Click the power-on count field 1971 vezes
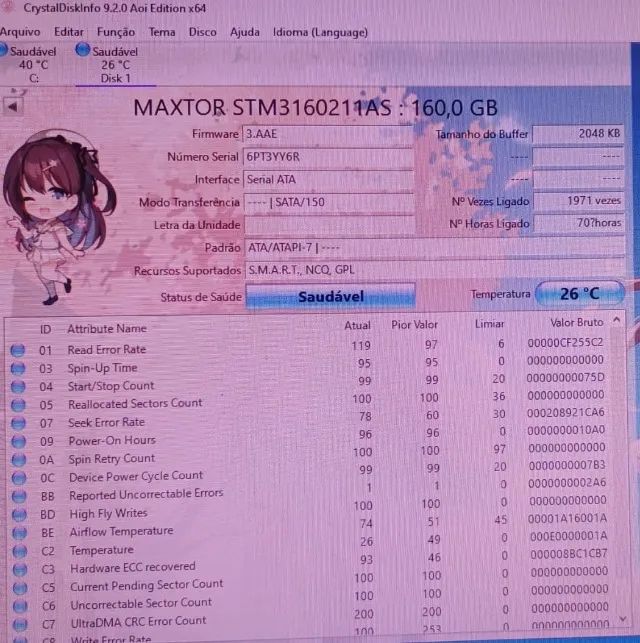This screenshot has height=643, width=640. [x=579, y=201]
